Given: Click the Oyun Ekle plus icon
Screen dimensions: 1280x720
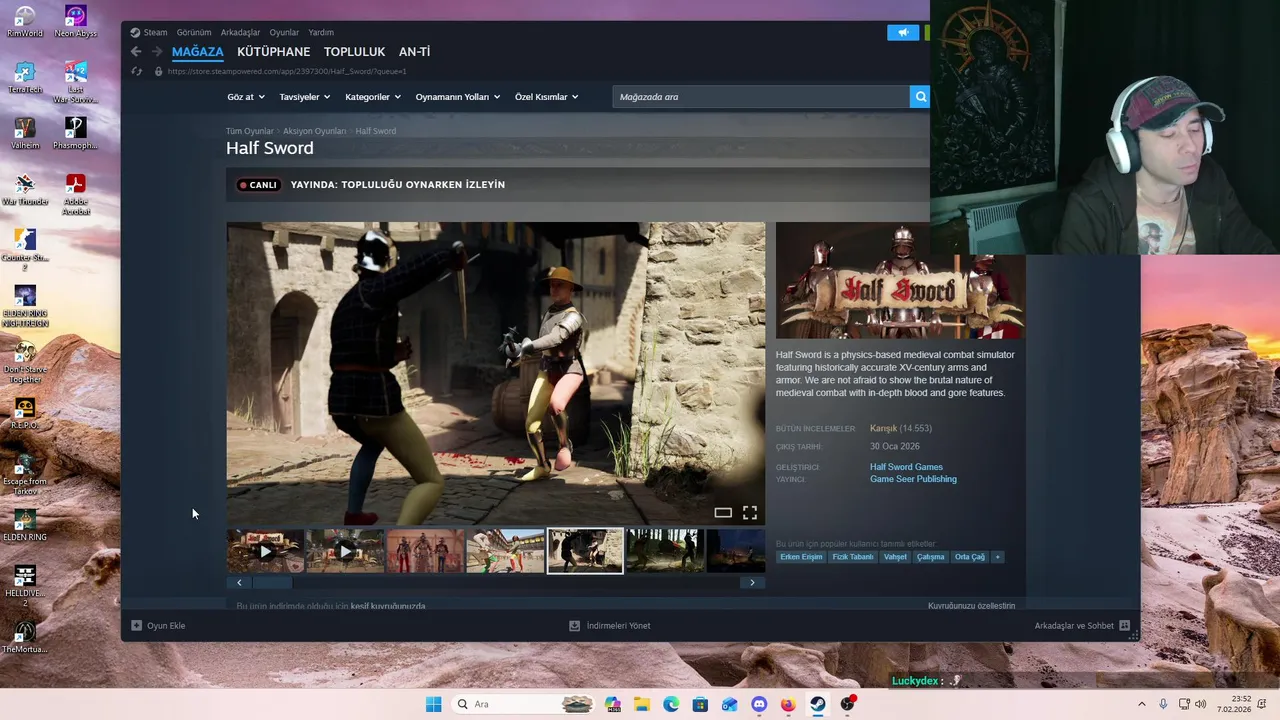Looking at the screenshot, I should (137, 626).
